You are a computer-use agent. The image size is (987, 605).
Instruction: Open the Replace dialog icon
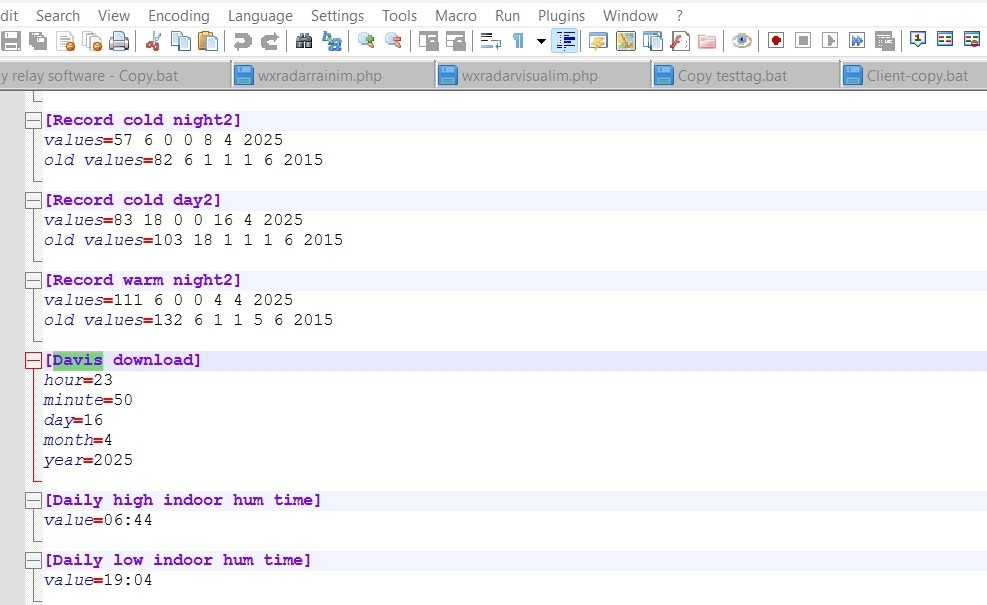331,41
